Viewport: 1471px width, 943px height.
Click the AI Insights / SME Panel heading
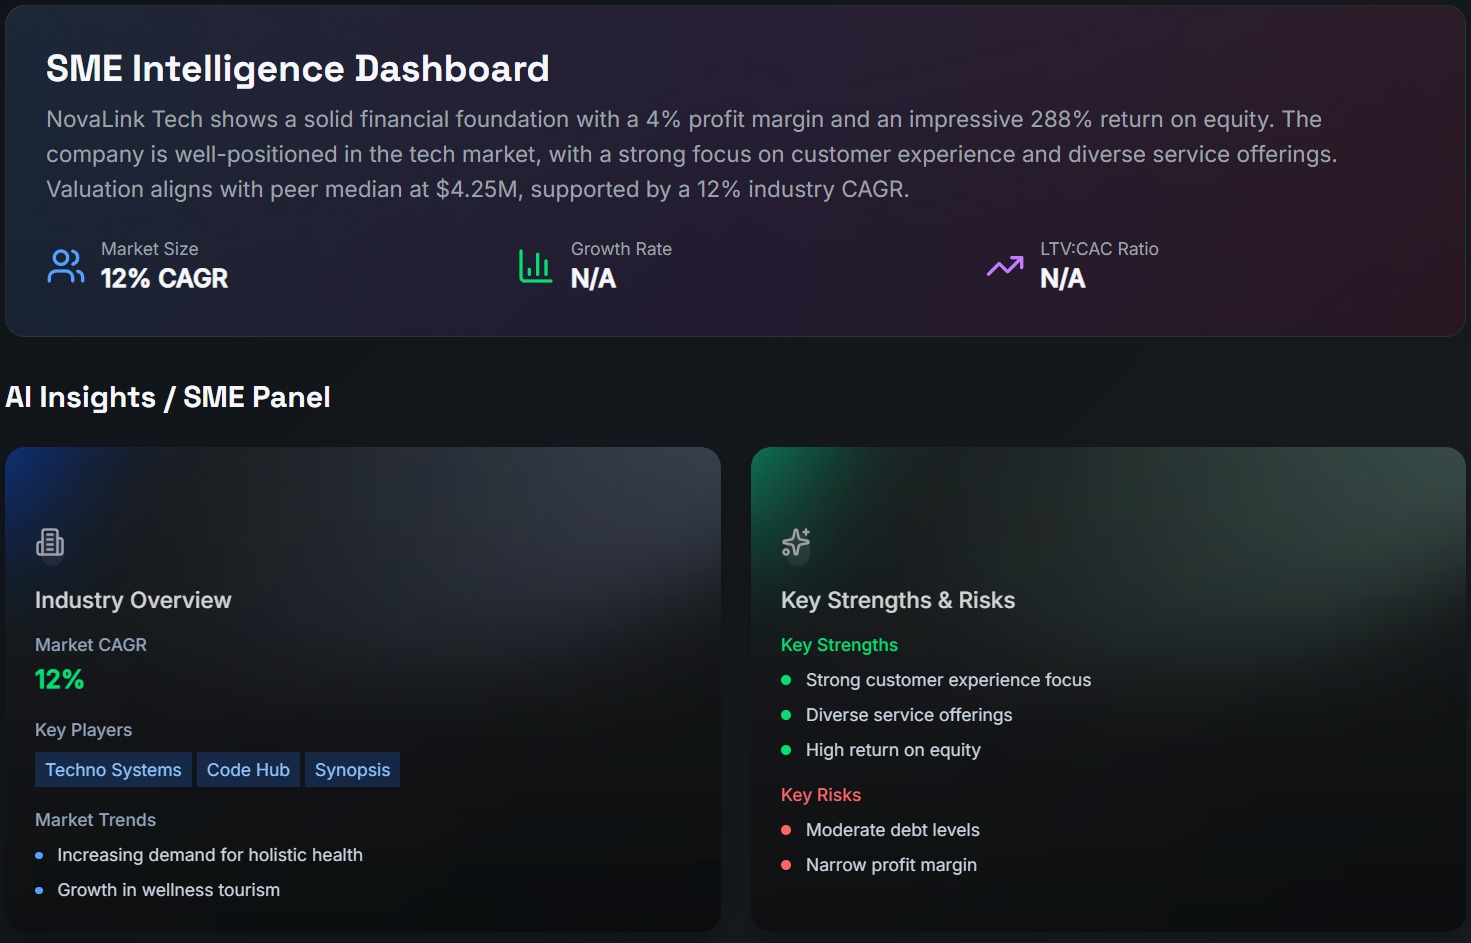(x=168, y=397)
